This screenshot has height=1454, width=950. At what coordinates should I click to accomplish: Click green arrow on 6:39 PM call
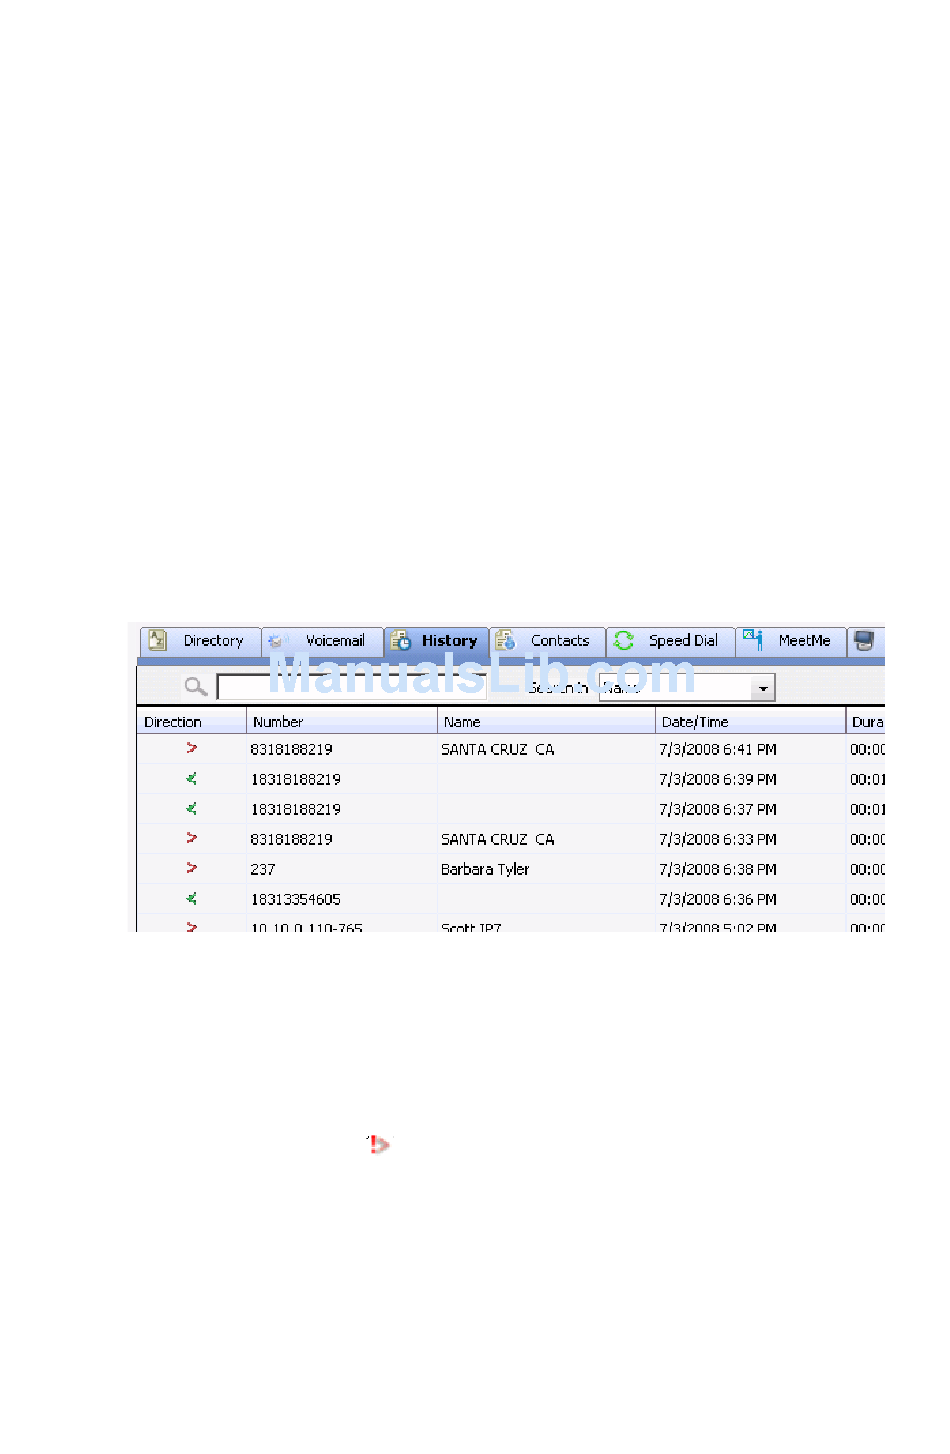click(x=191, y=778)
